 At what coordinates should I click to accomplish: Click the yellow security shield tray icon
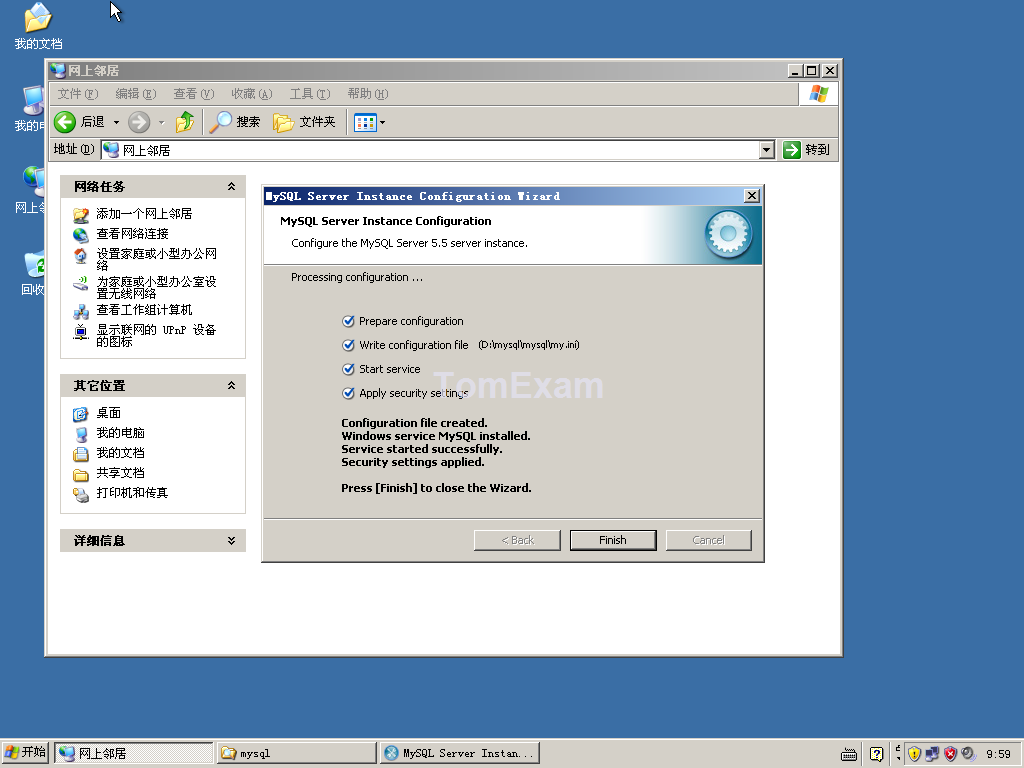click(x=914, y=754)
